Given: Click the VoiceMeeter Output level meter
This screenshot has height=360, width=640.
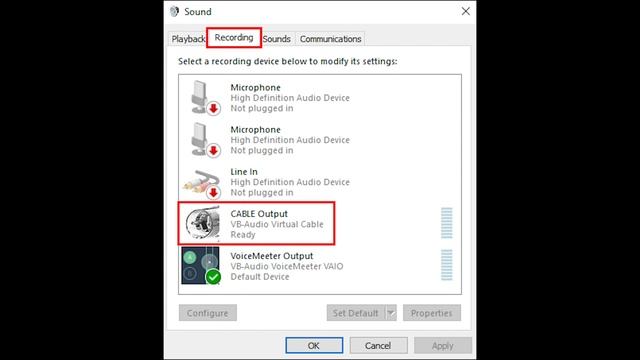Looking at the screenshot, I should coord(447,265).
